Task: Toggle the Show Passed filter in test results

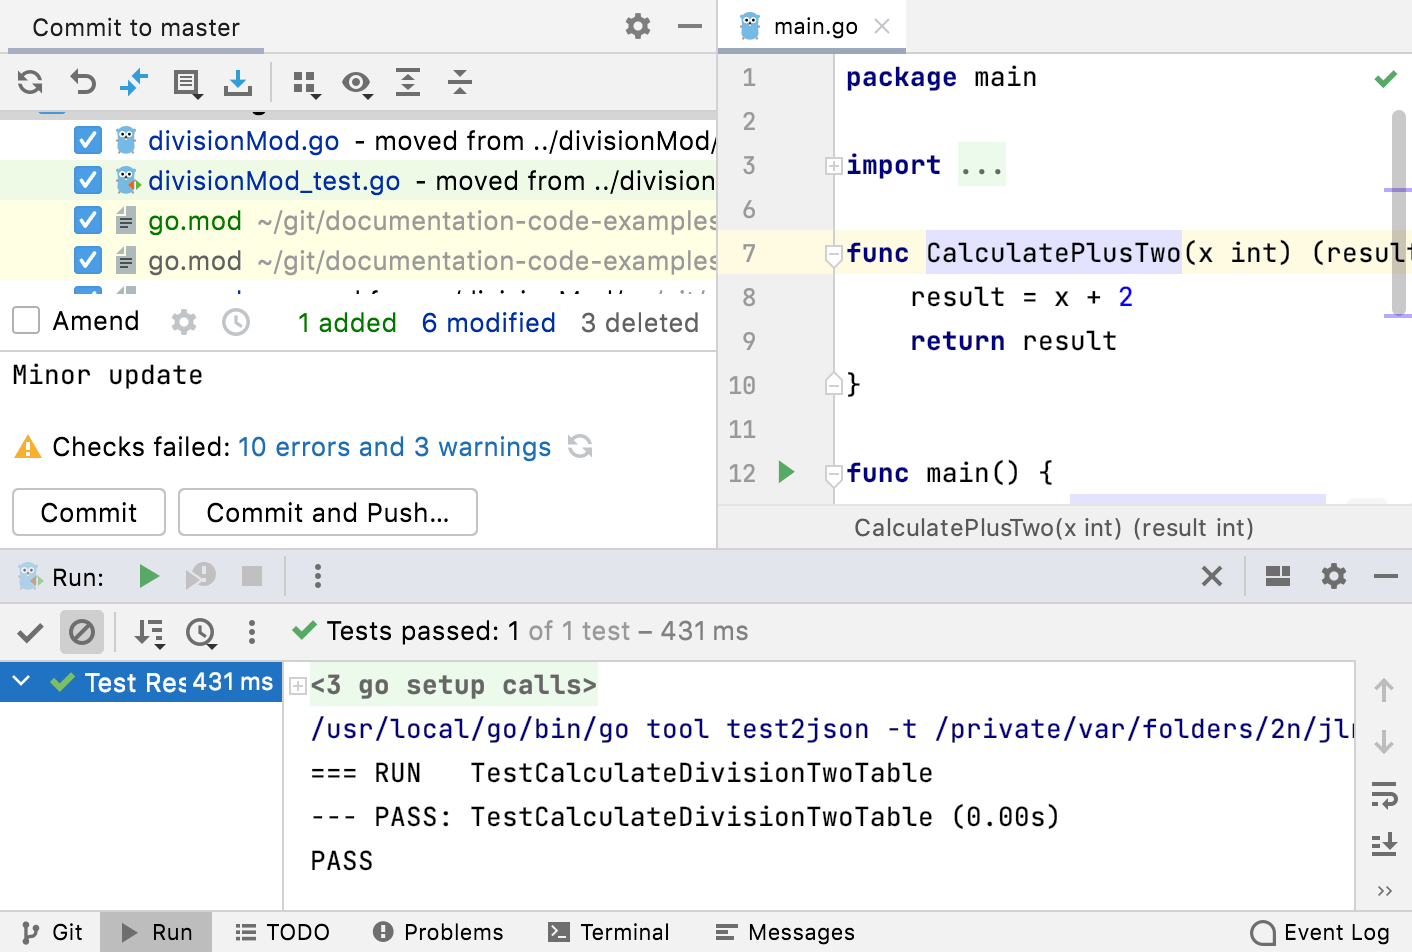Action: [29, 631]
